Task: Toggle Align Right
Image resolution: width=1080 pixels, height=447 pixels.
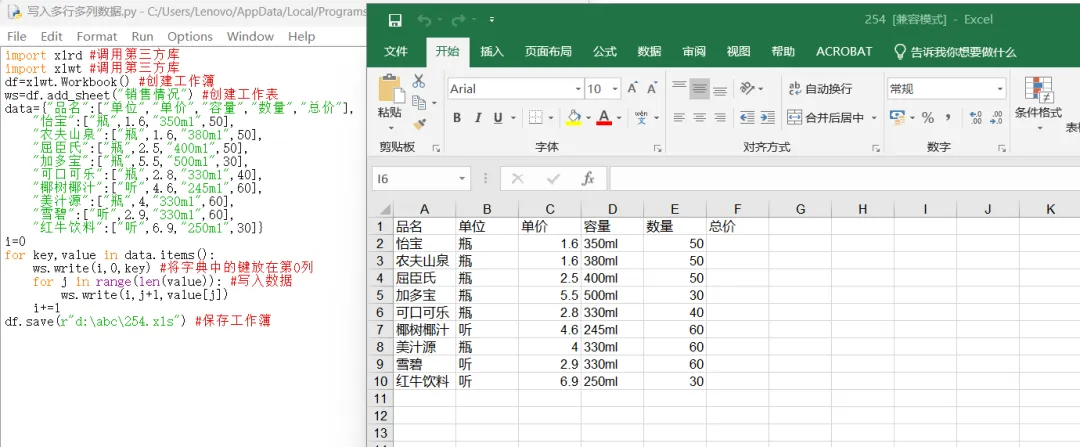Action: pos(720,118)
